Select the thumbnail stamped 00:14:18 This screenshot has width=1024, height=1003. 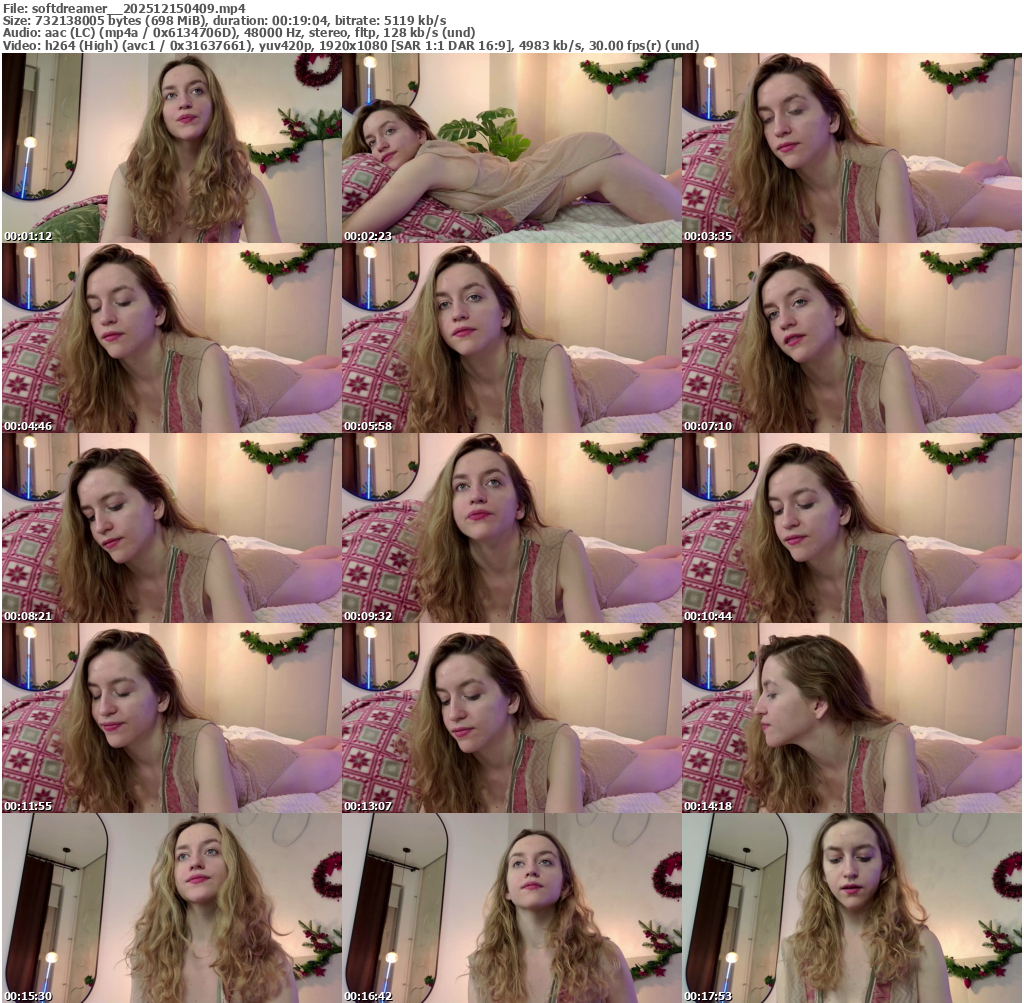tap(852, 718)
